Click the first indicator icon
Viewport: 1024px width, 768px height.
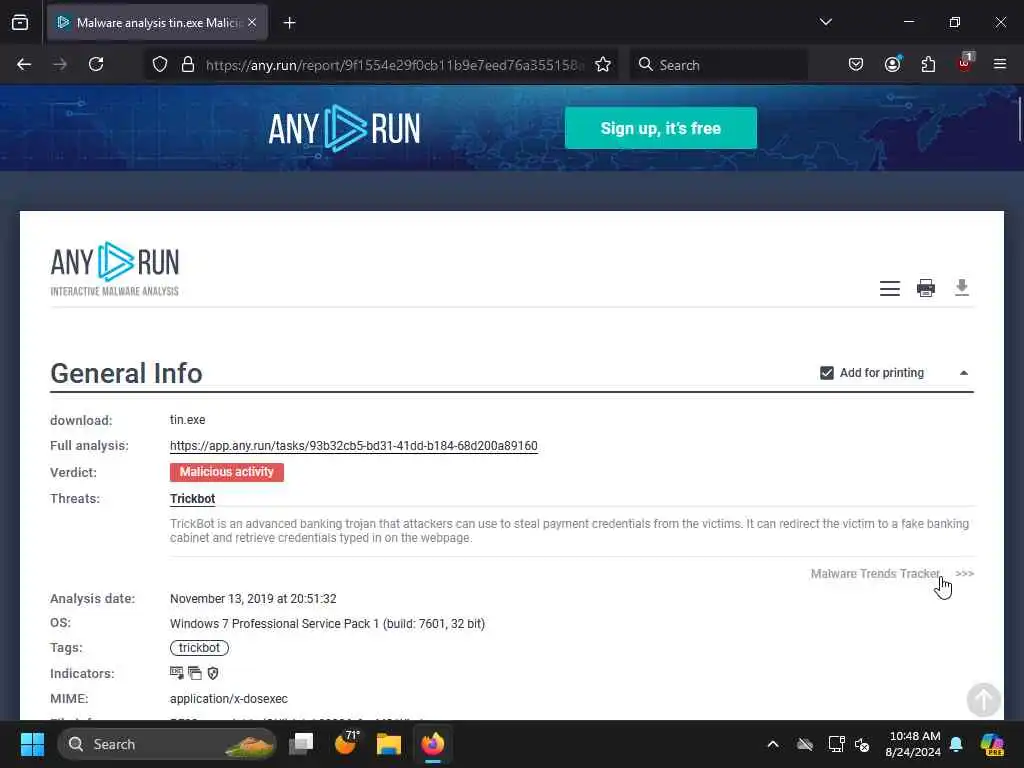(x=176, y=673)
